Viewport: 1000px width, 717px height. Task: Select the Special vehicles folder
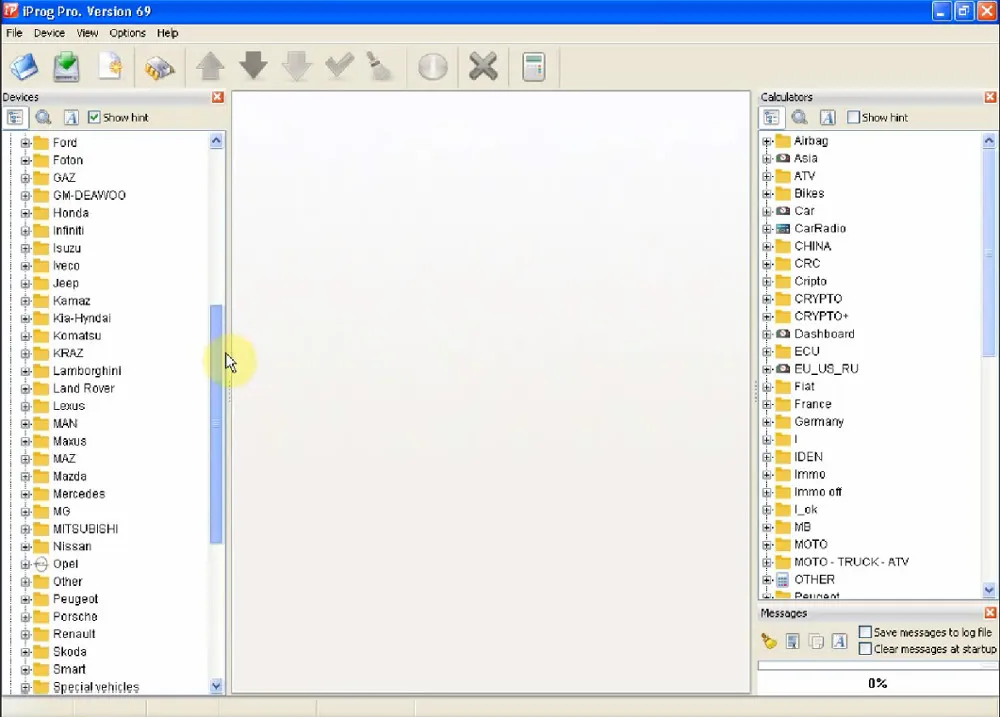tap(96, 687)
